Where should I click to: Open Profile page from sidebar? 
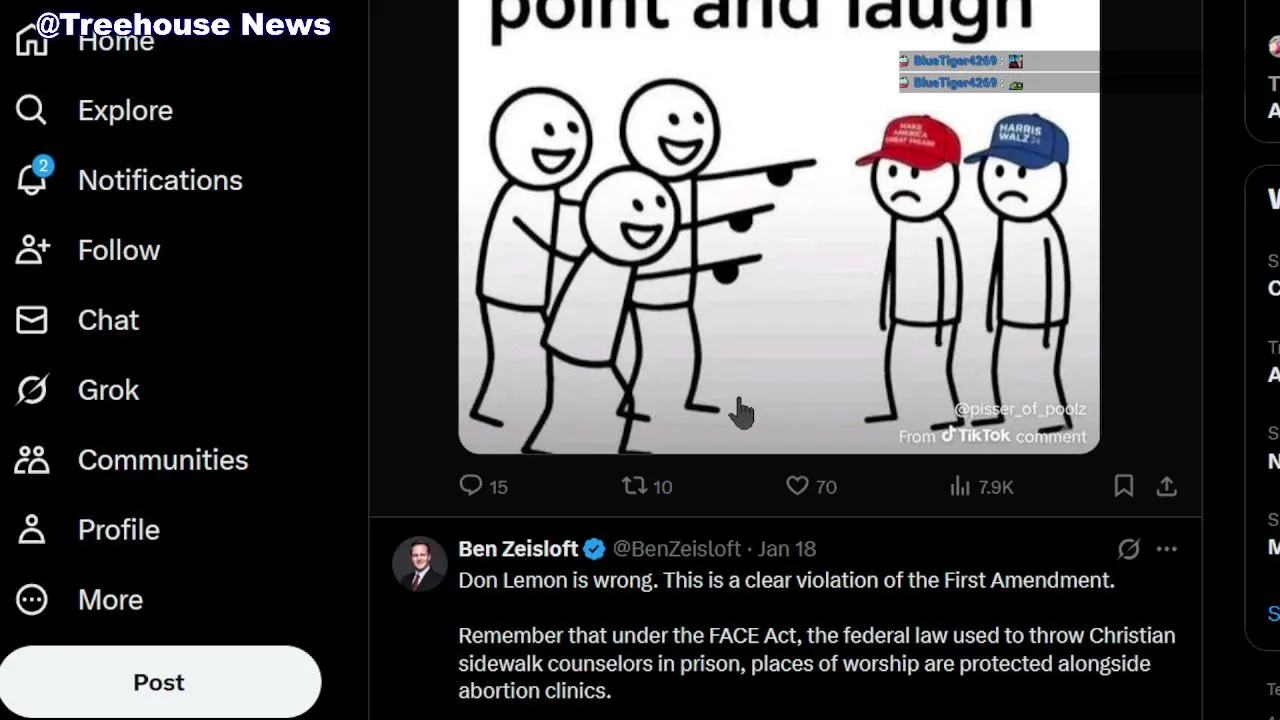(118, 530)
